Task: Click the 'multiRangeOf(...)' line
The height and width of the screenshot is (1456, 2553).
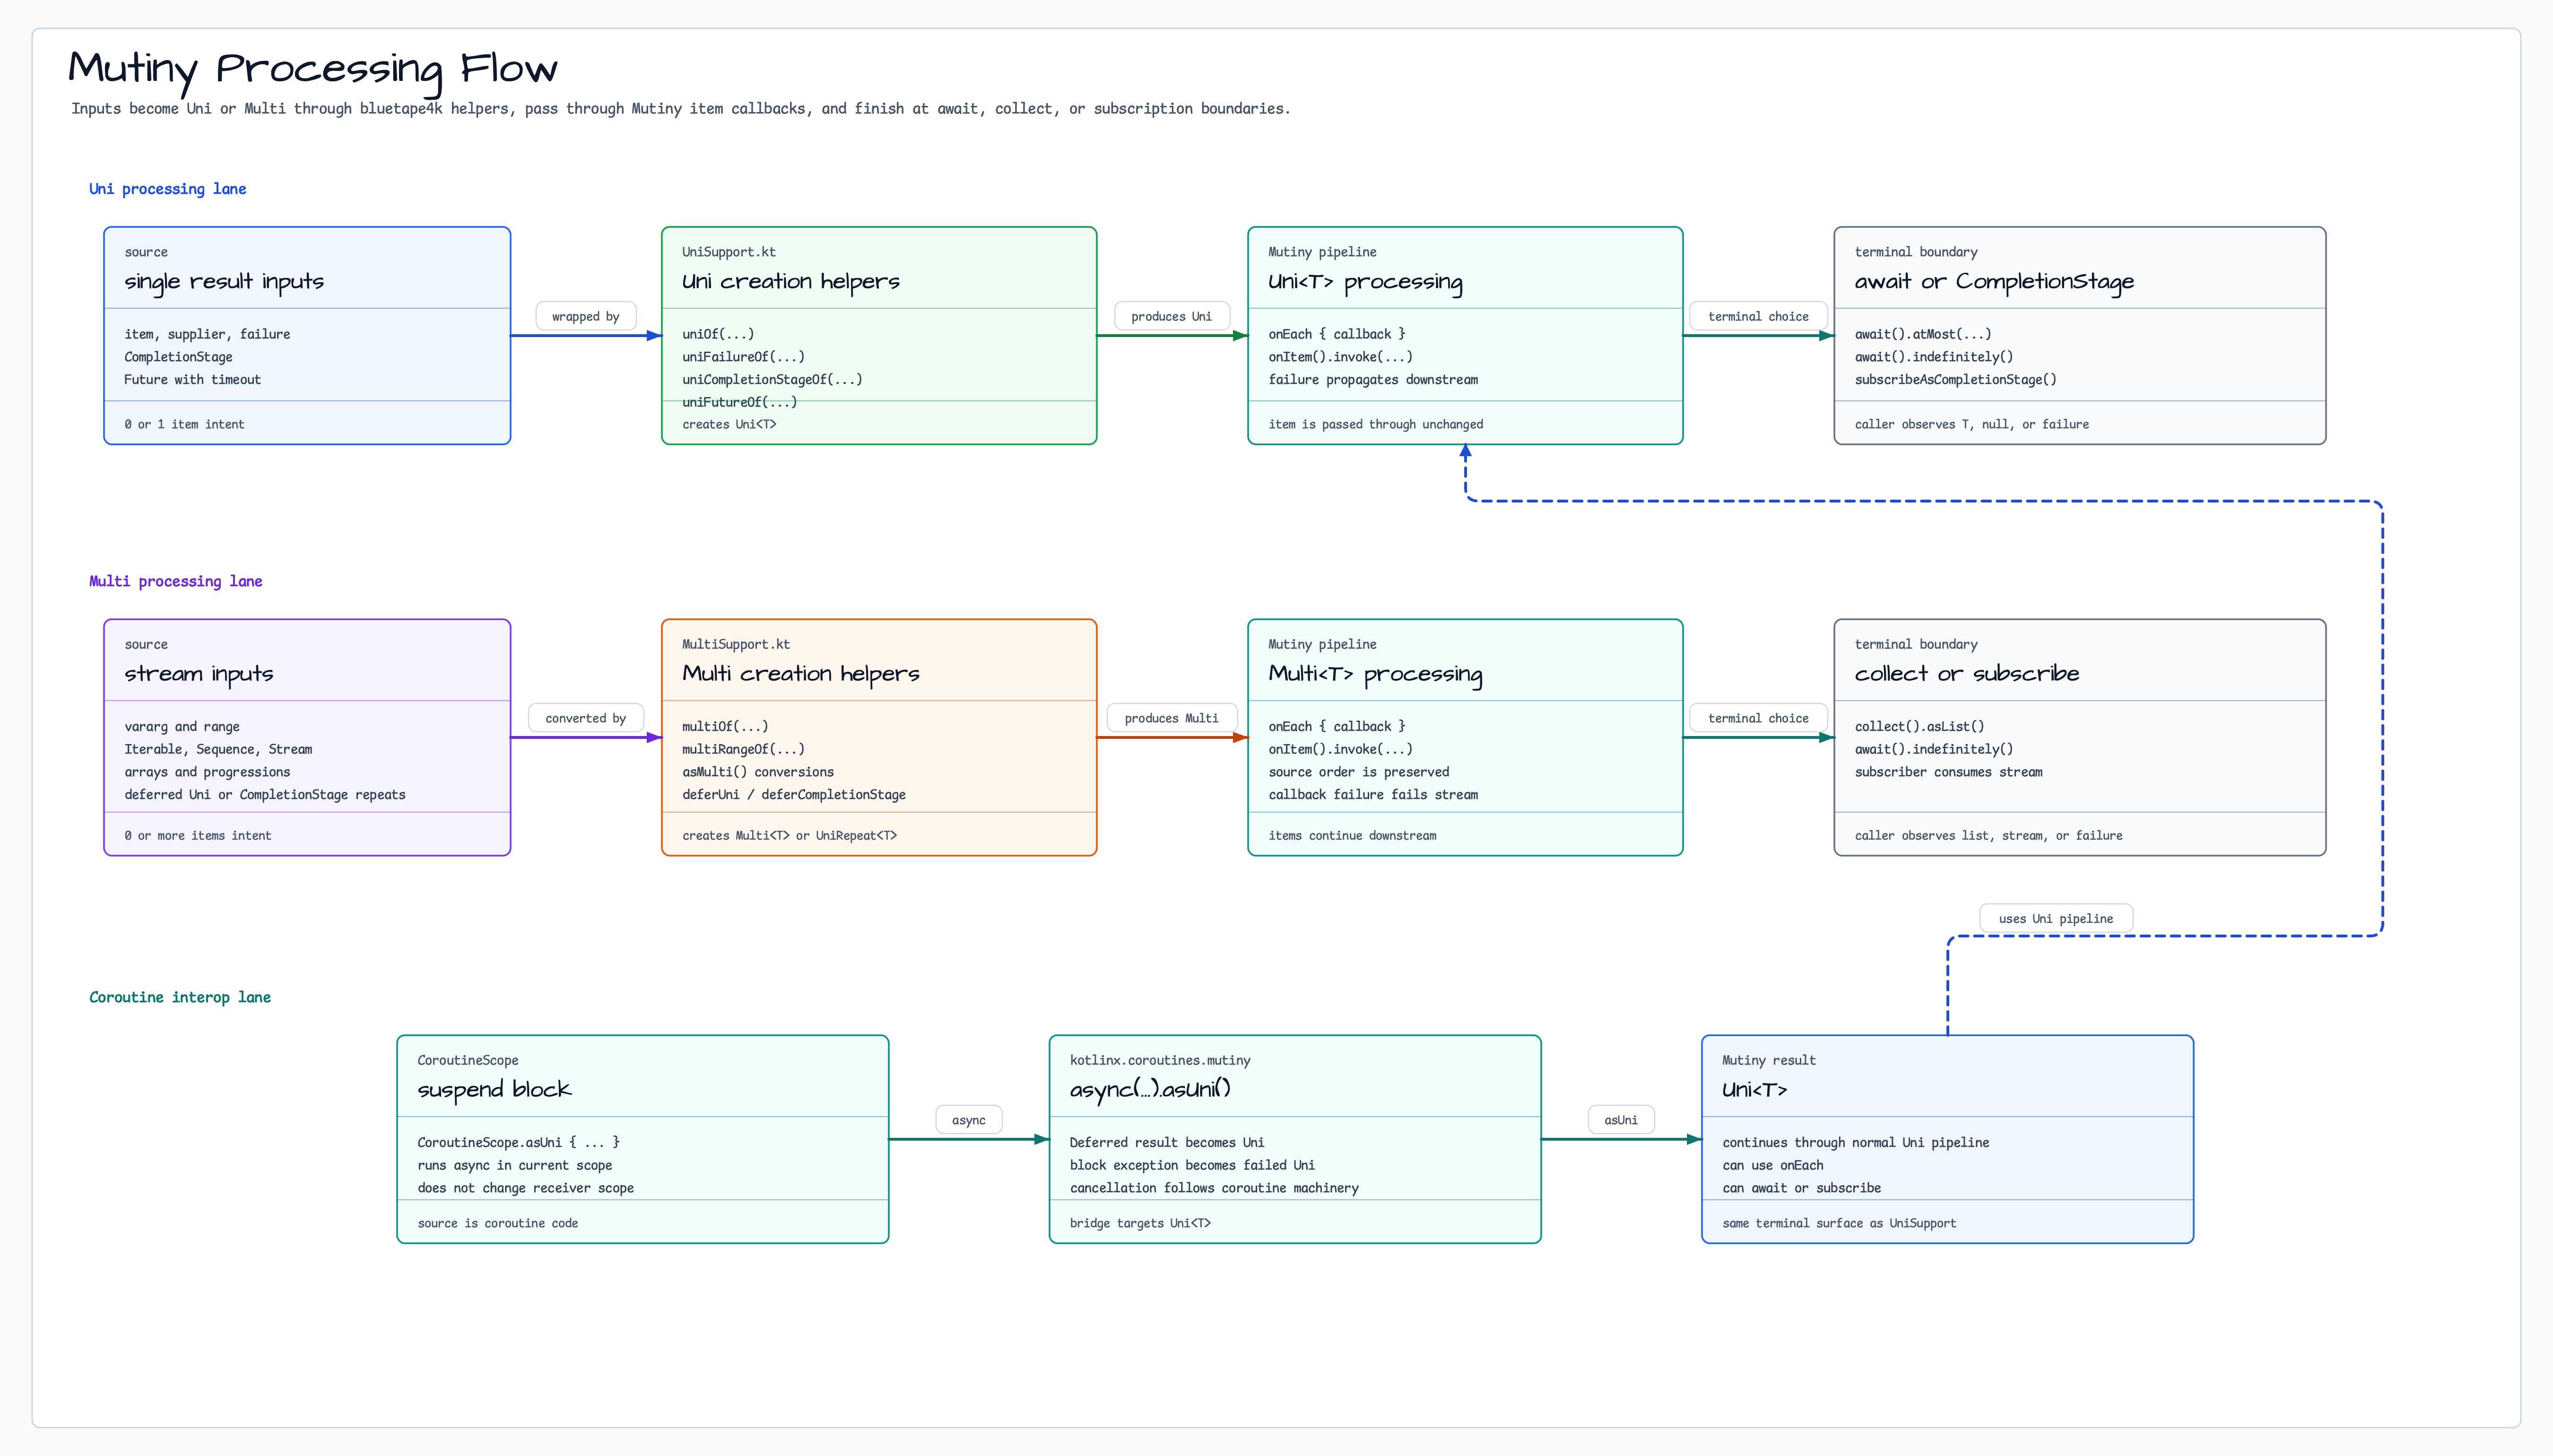Action: pyautogui.click(x=743, y=750)
